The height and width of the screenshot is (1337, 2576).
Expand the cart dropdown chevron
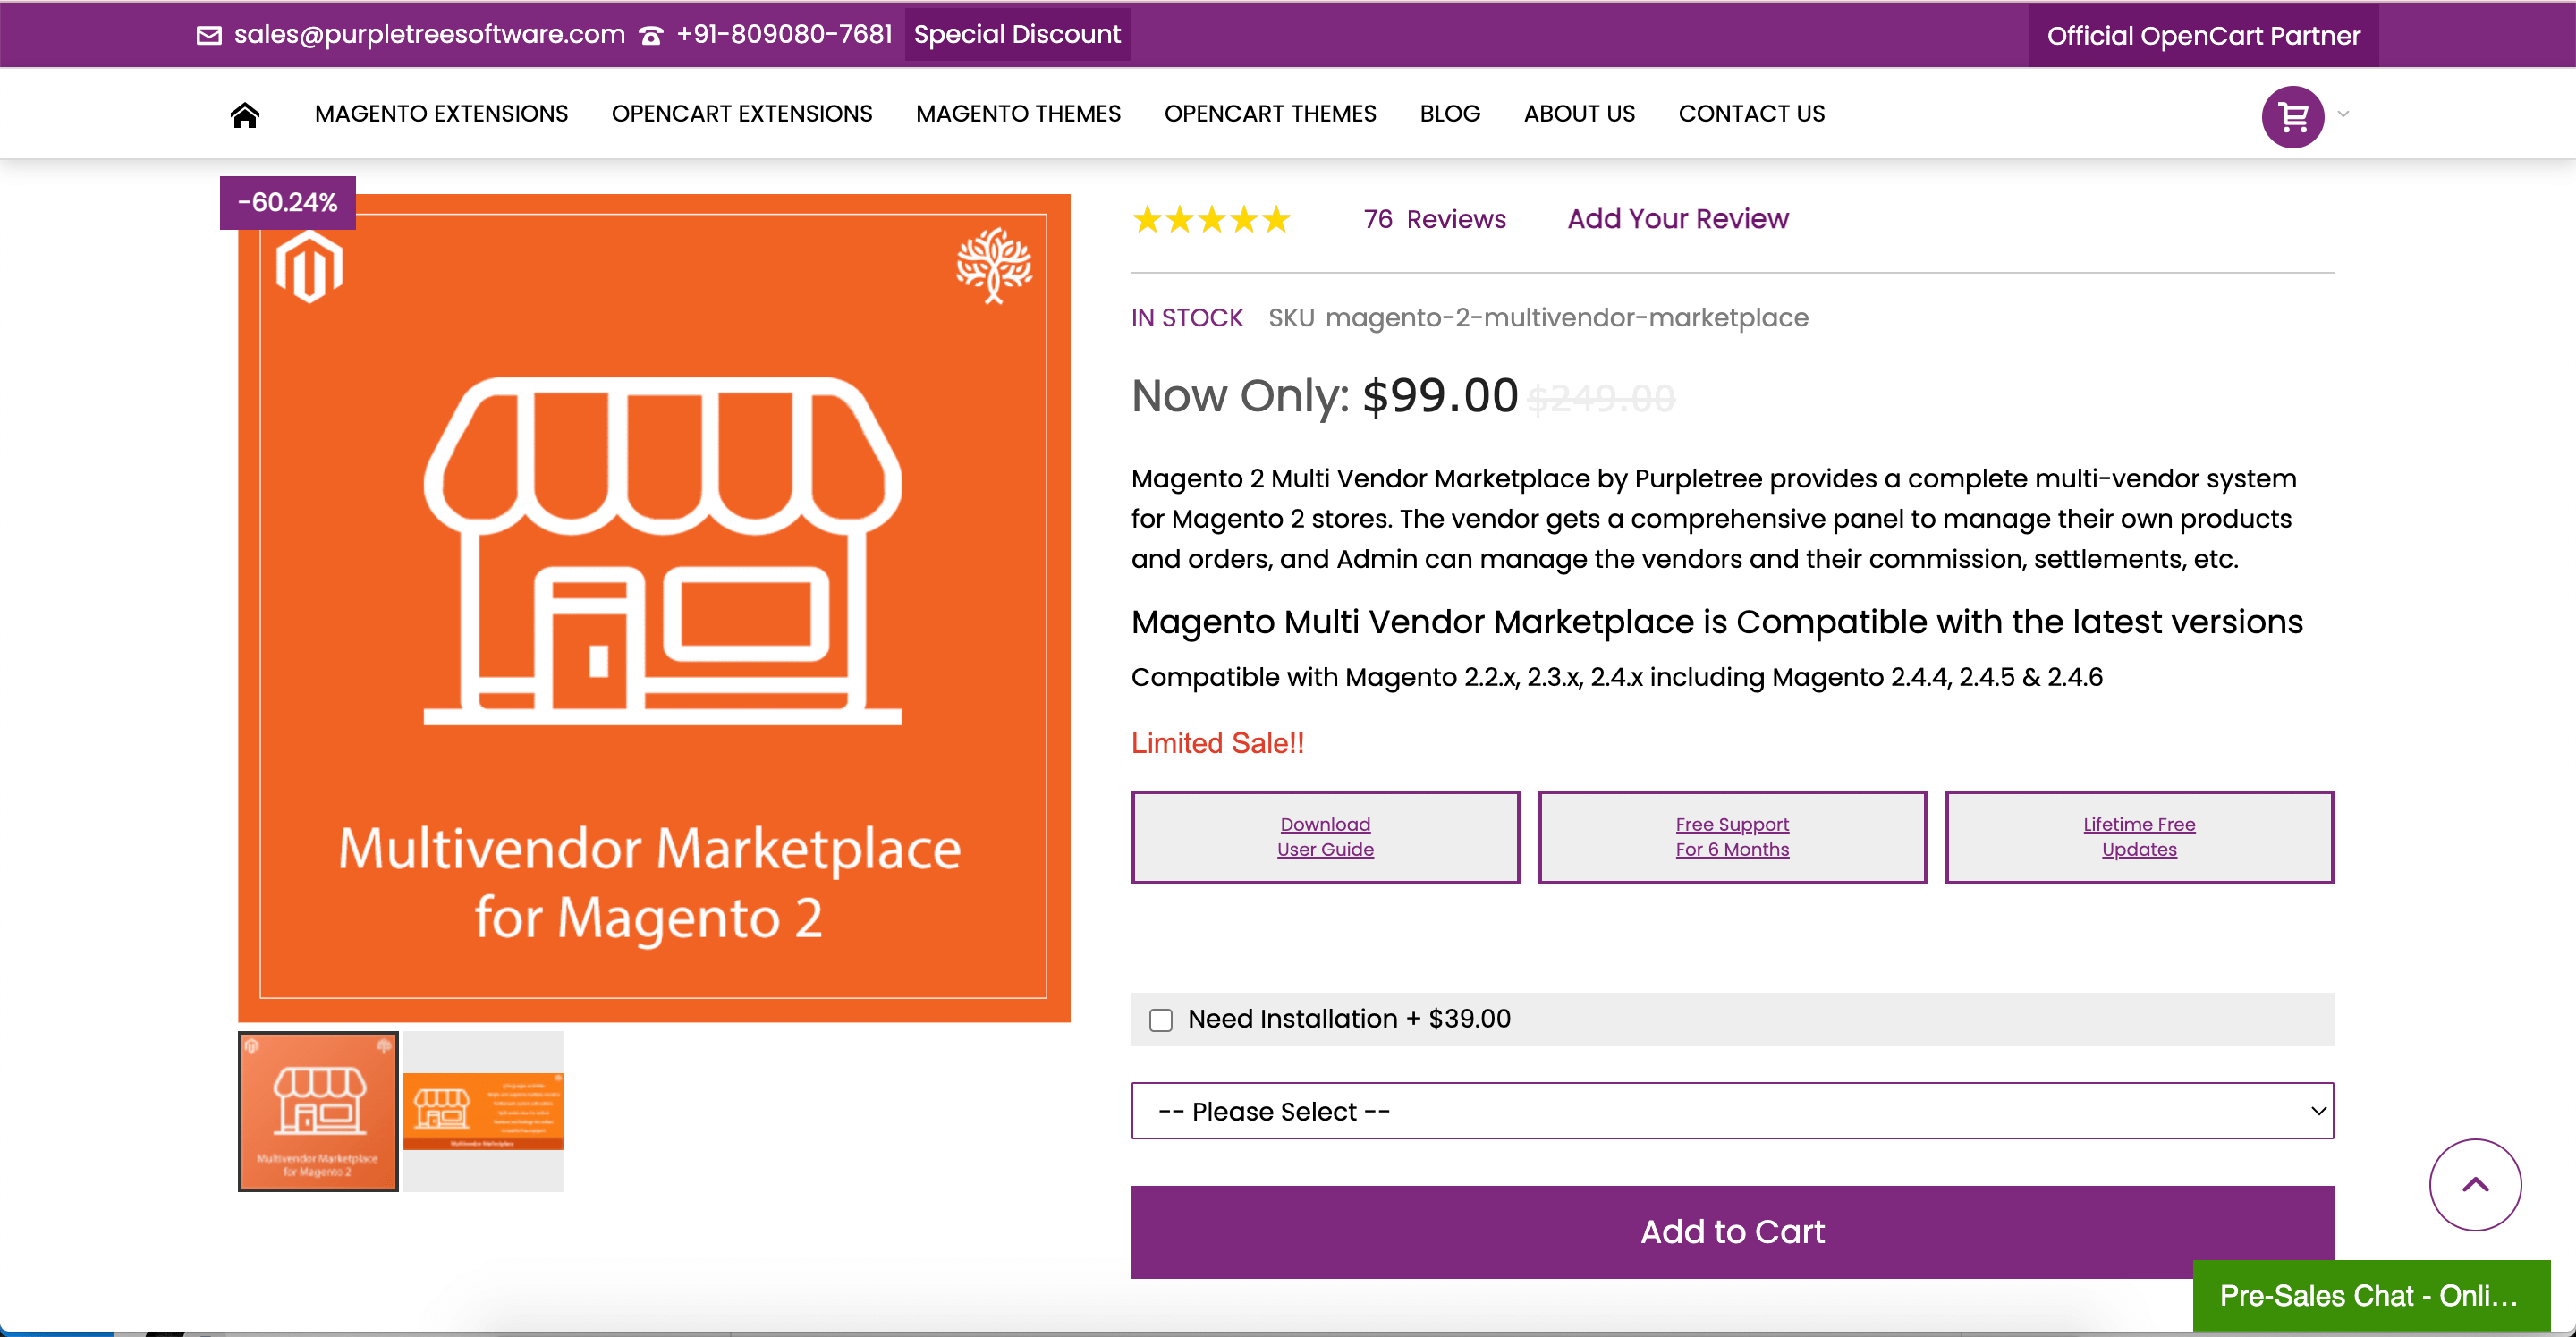(x=2343, y=114)
